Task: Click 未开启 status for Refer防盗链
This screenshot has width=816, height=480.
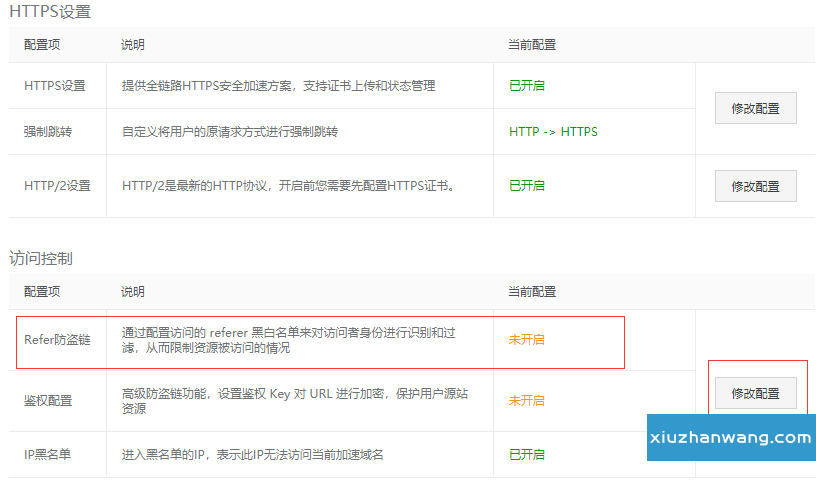Action: point(527,340)
